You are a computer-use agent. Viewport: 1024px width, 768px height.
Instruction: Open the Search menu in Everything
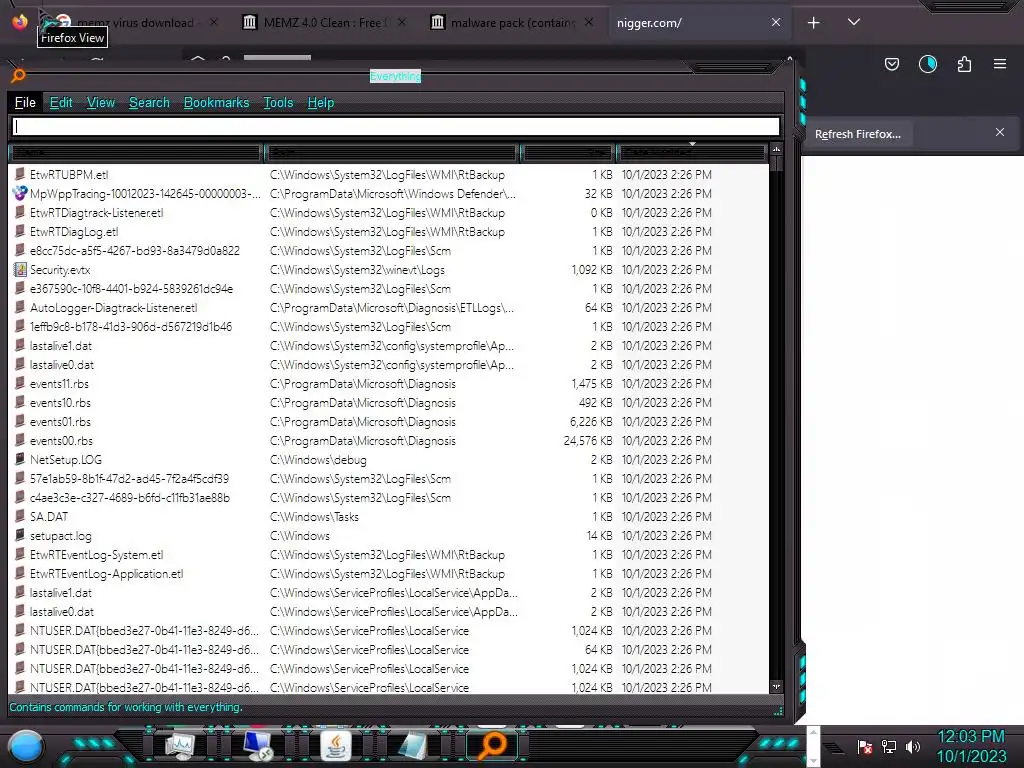(x=149, y=103)
